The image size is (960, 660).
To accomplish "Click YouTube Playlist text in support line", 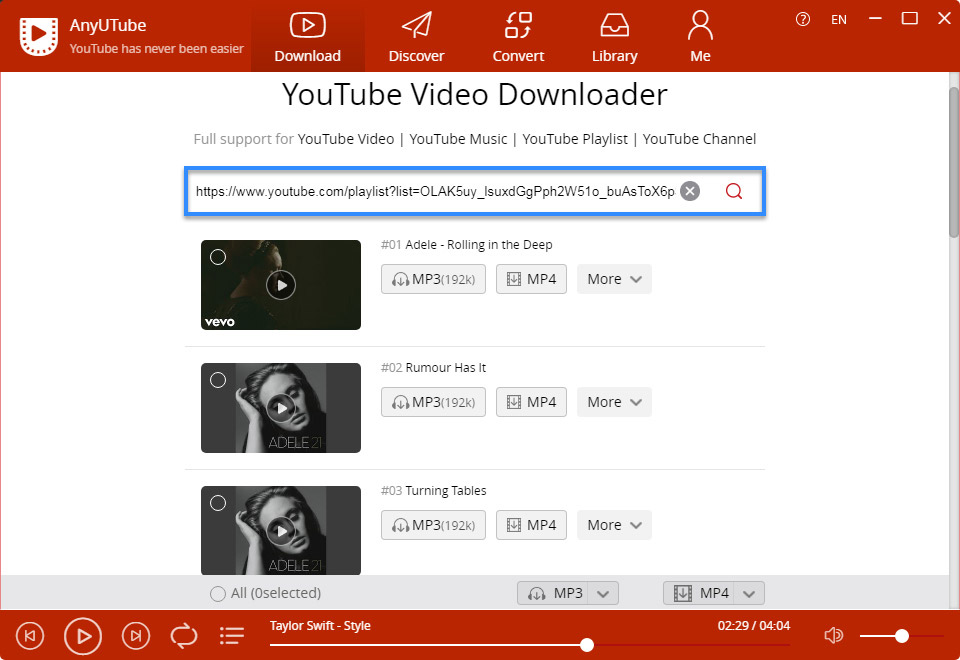I will 575,139.
